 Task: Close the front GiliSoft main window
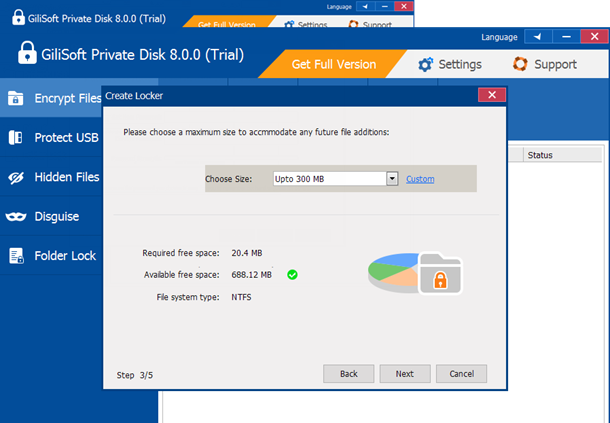click(x=594, y=37)
